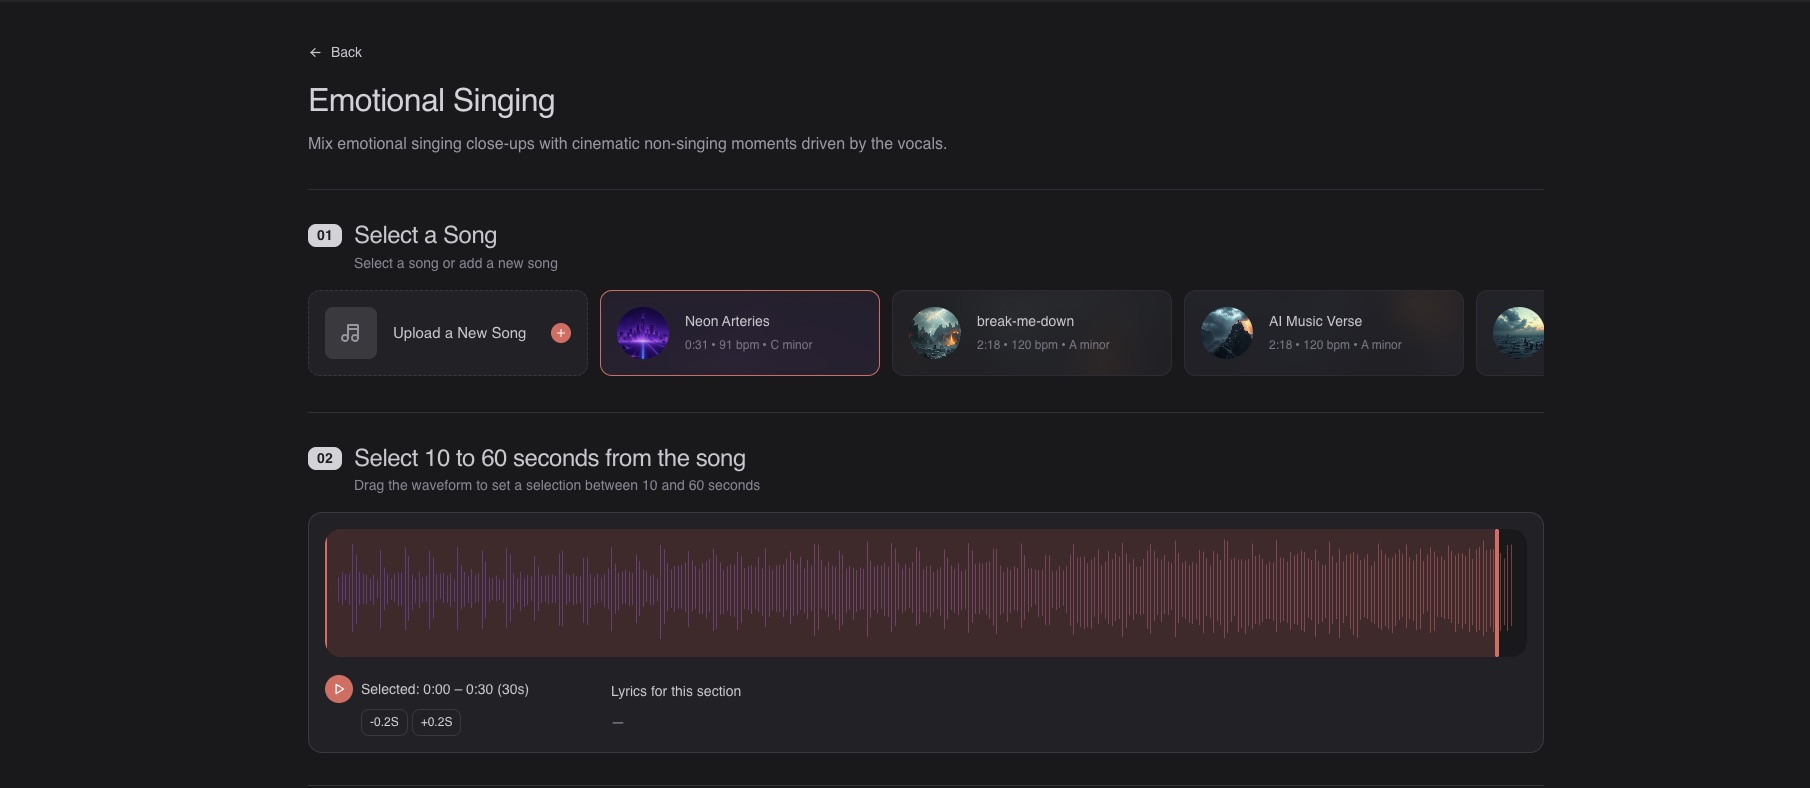Nudge selection forward with +0.2S button
Screen dimensions: 1810x788
(x=436, y=722)
